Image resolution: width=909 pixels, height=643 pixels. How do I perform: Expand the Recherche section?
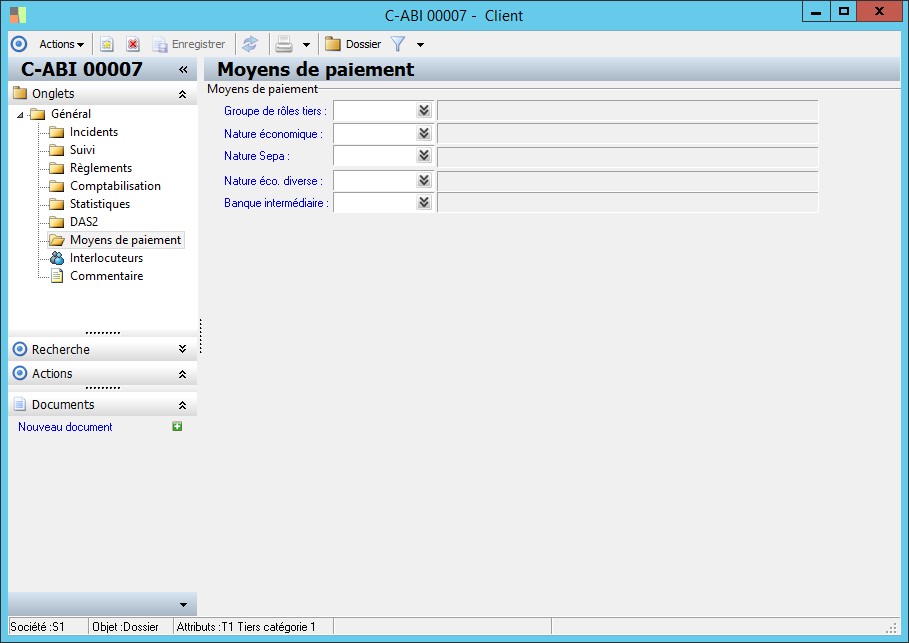[182, 349]
